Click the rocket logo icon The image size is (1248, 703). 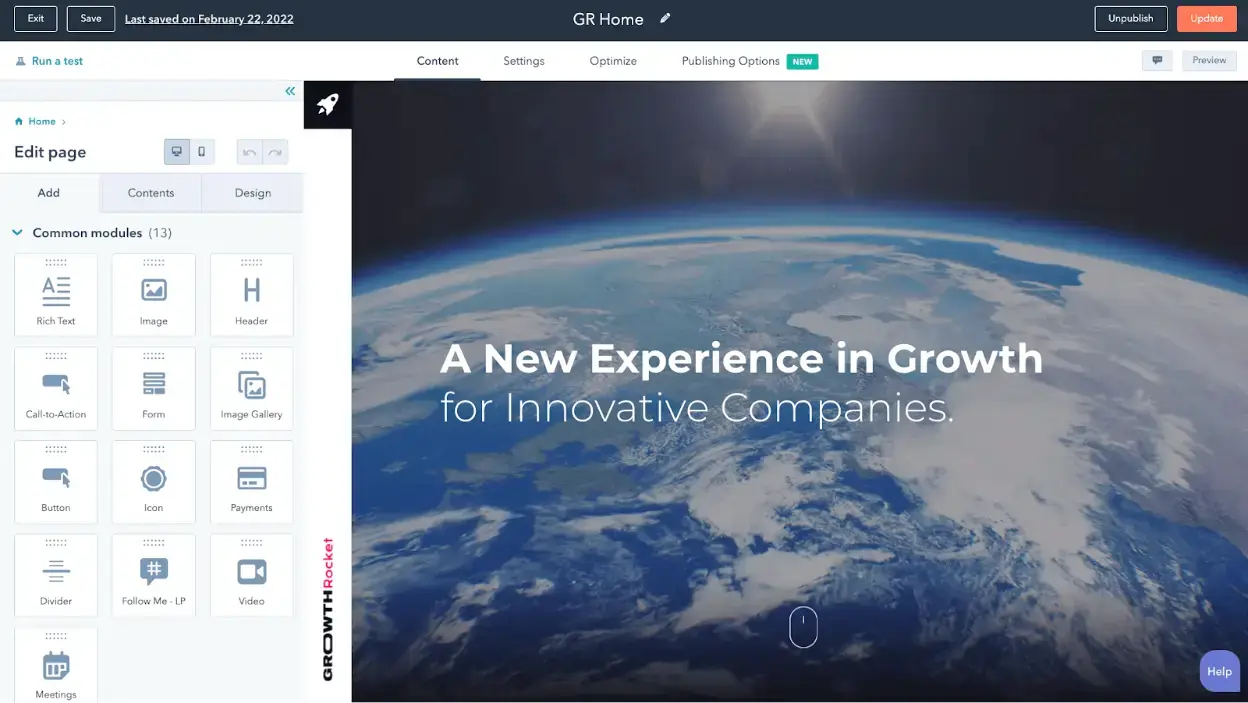click(327, 104)
